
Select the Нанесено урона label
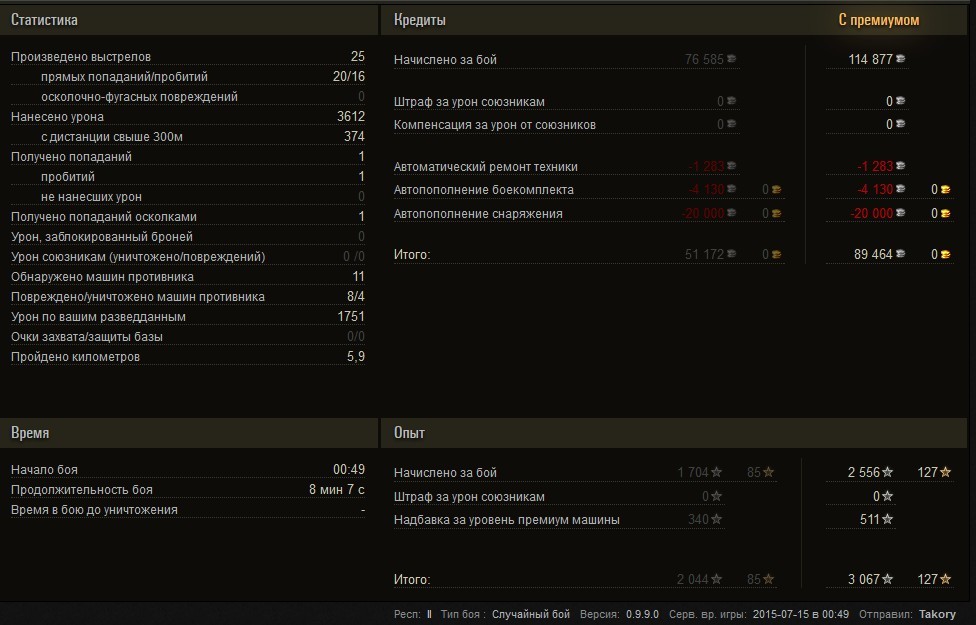57,116
